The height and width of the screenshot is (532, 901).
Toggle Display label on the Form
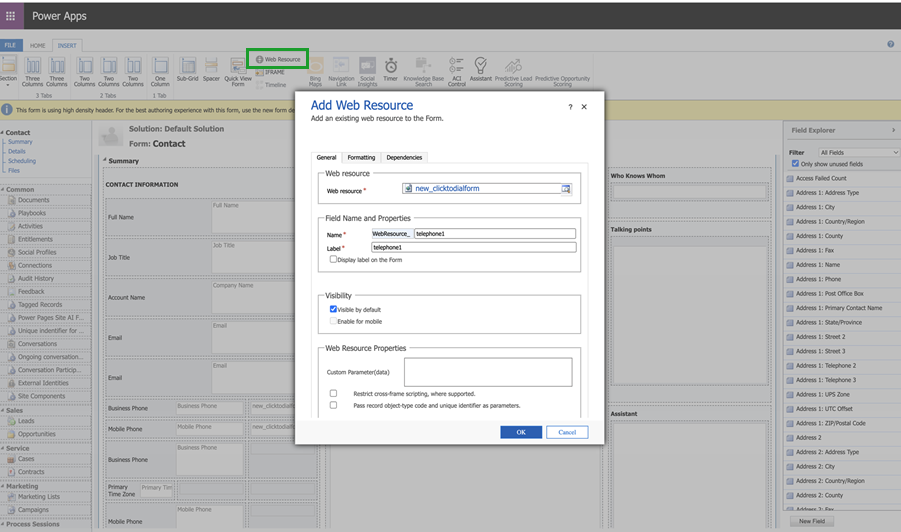(x=333, y=259)
